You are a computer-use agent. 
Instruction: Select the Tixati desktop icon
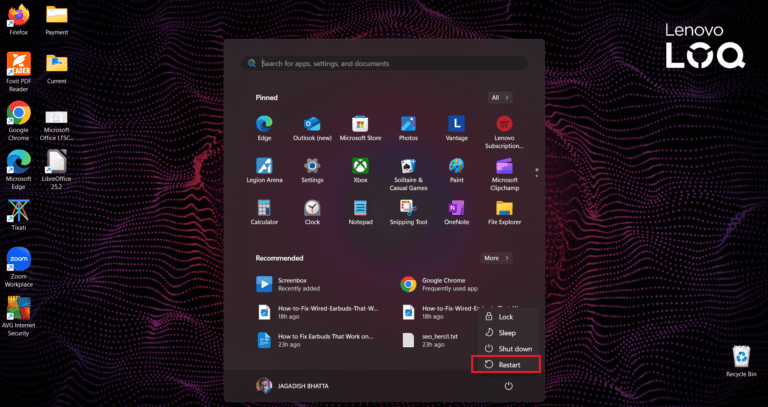[x=19, y=215]
